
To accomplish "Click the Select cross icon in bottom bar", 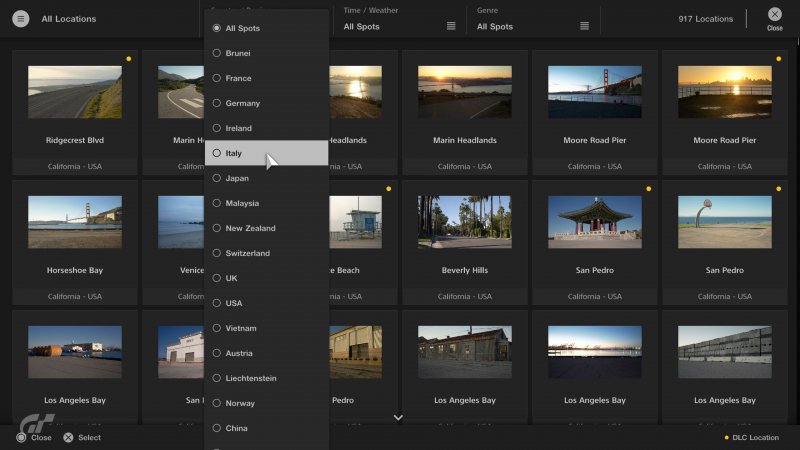I will click(x=68, y=437).
